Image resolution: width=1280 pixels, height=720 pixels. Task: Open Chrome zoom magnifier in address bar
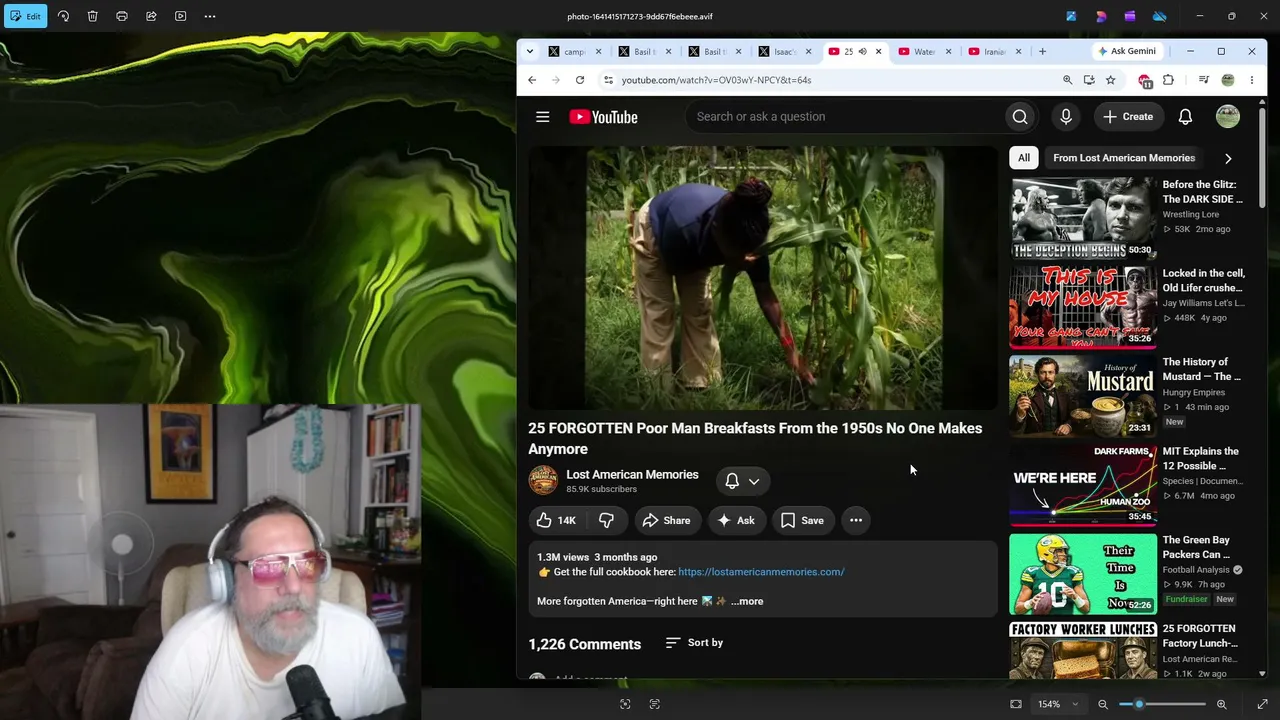[1067, 80]
